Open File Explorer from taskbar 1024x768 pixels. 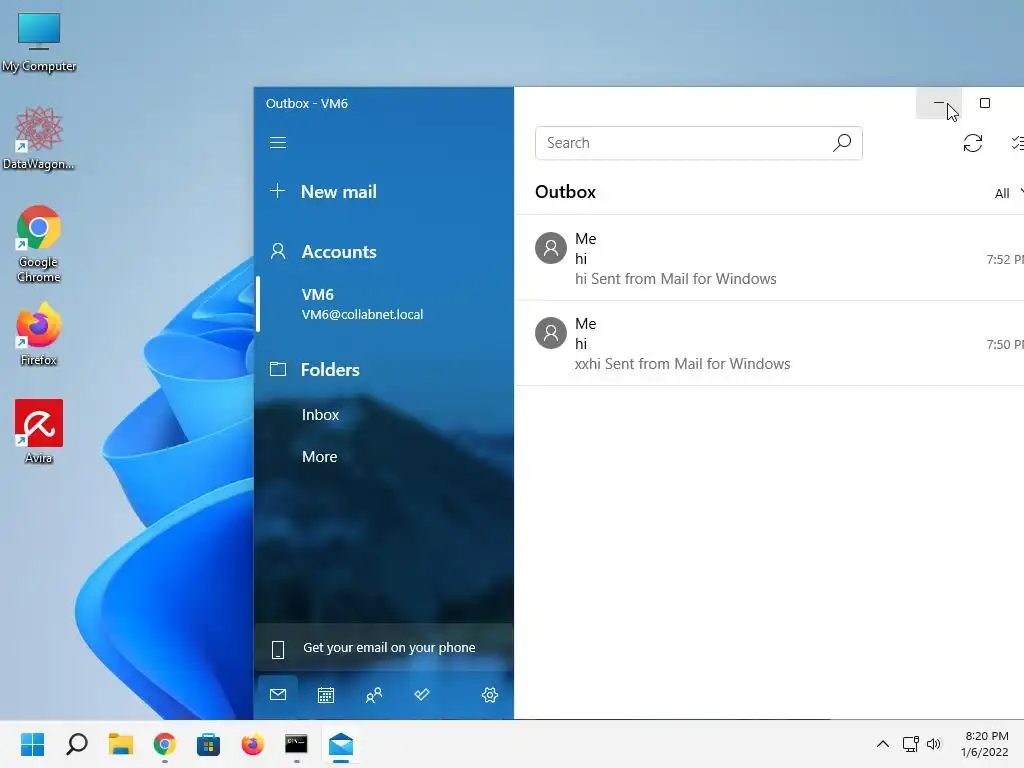[x=121, y=744]
